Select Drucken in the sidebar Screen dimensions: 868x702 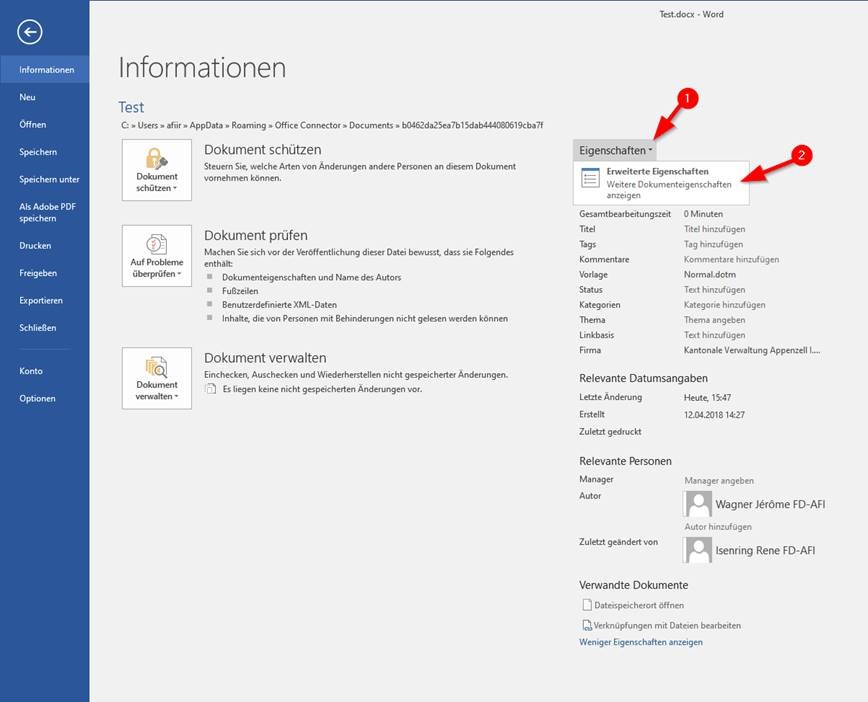35,245
